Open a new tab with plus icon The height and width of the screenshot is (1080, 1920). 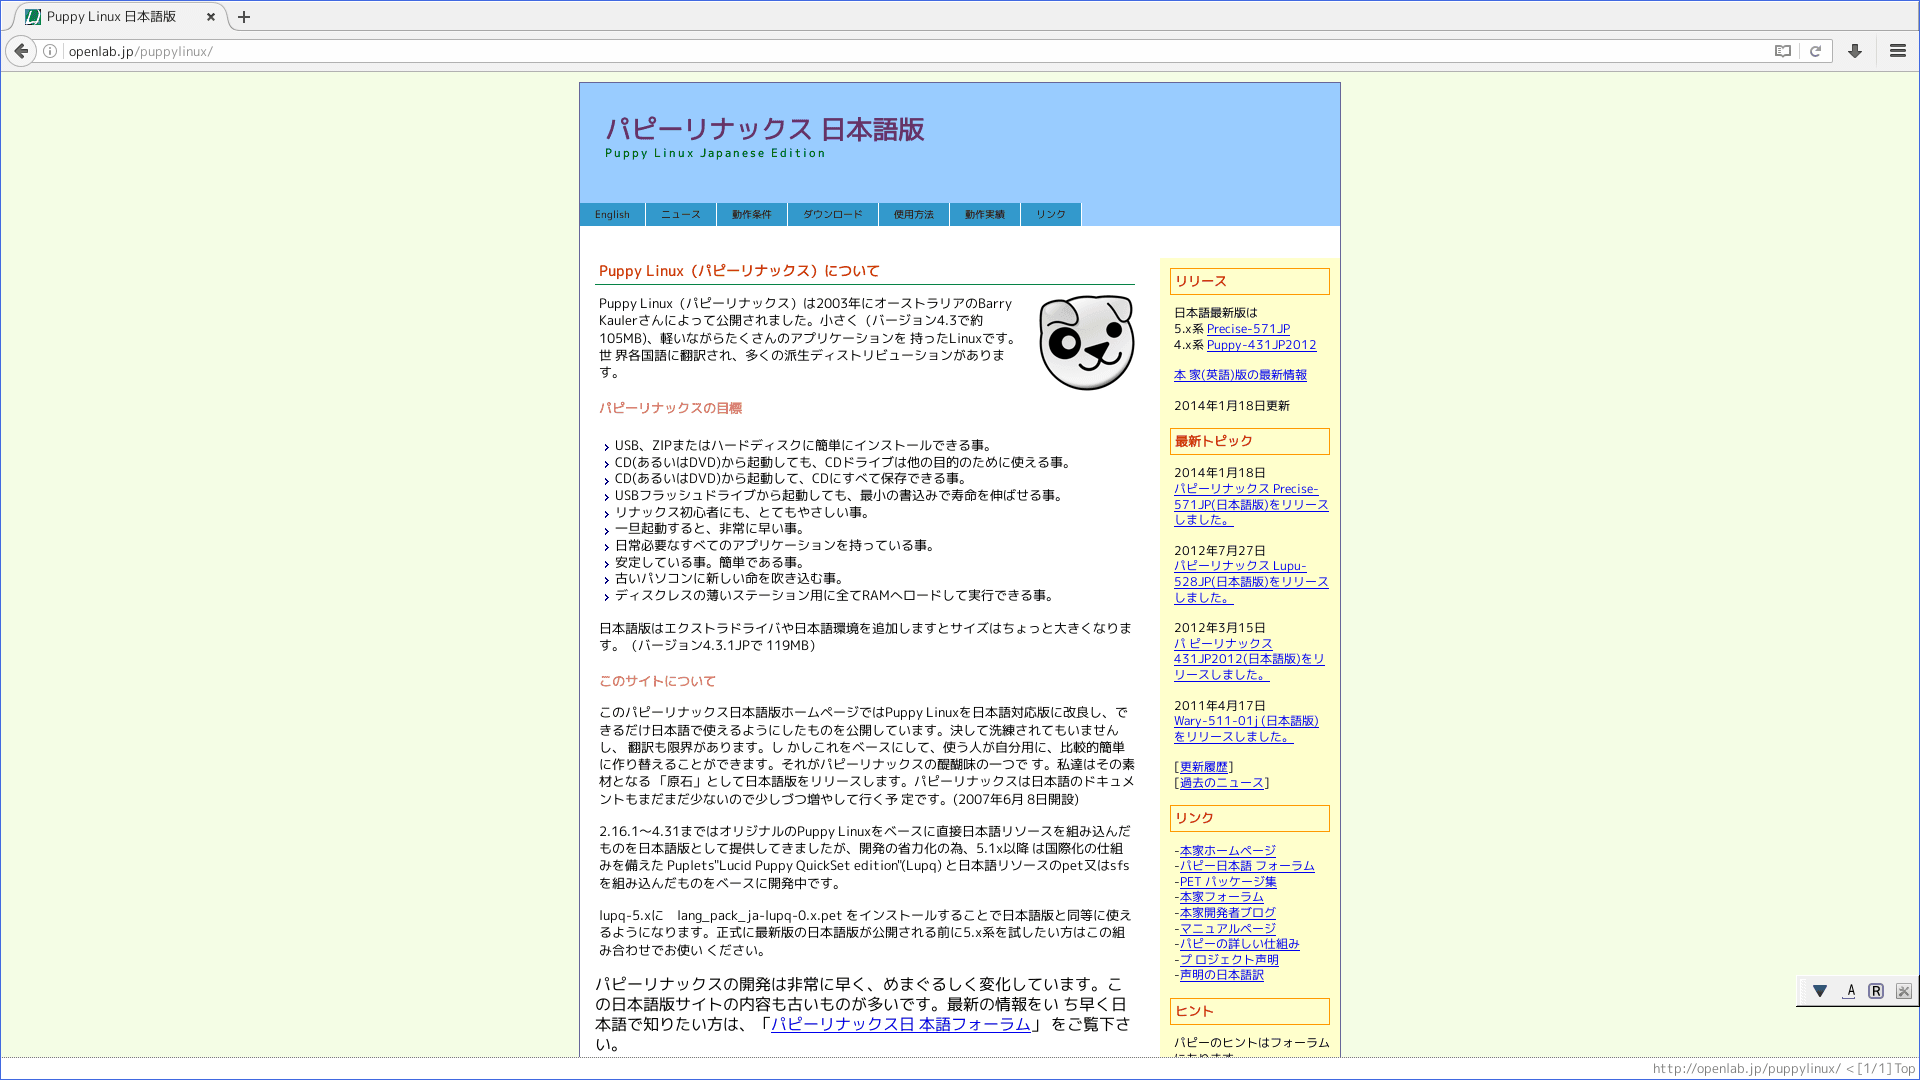(243, 17)
